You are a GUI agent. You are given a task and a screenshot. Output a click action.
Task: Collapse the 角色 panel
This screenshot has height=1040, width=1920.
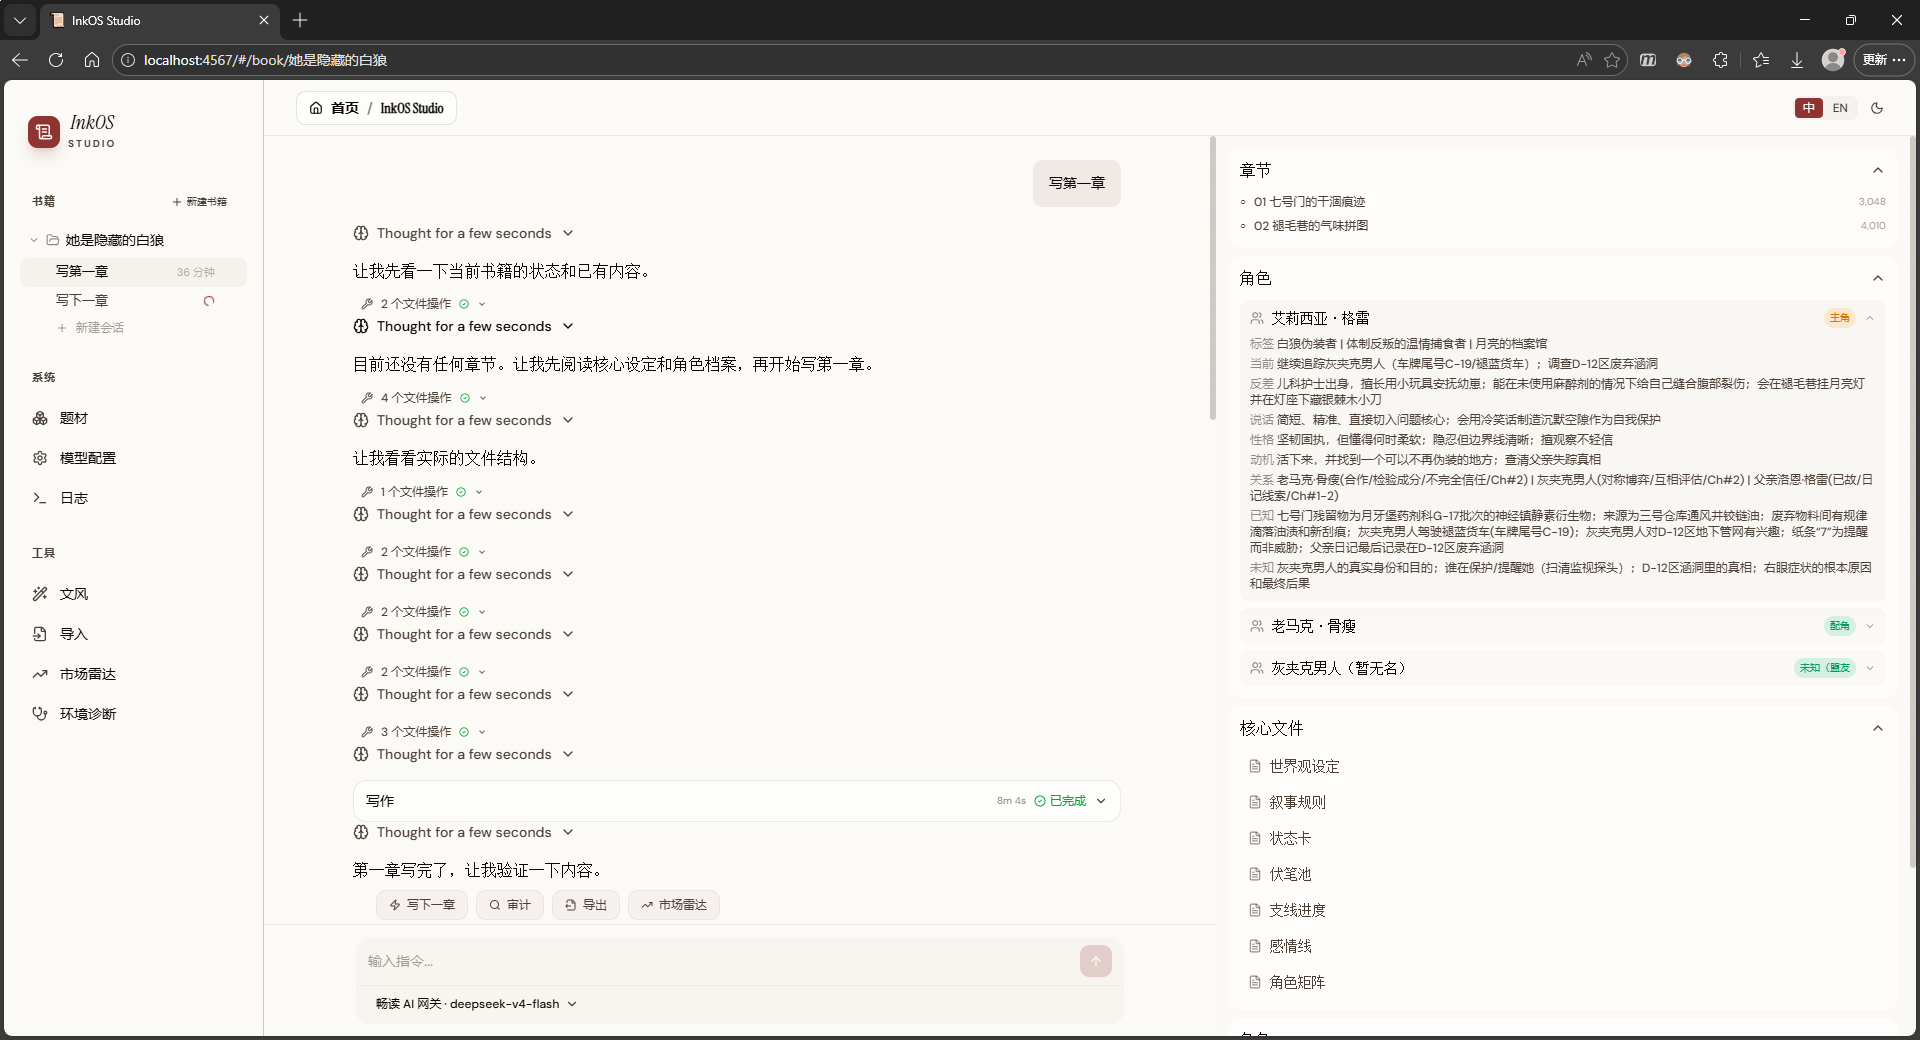1878,278
